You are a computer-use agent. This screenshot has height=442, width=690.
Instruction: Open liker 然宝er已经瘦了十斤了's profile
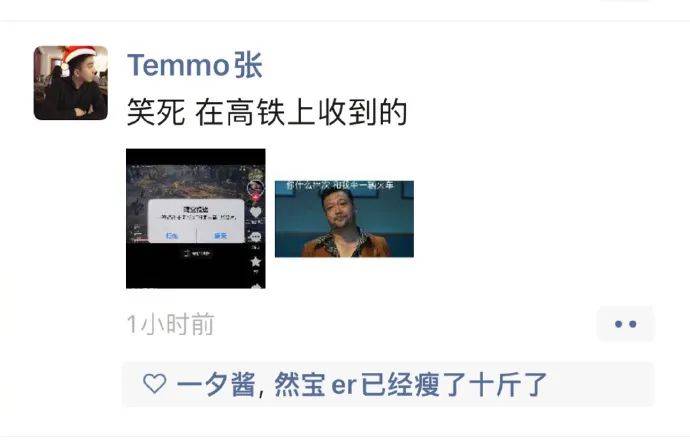coord(410,384)
